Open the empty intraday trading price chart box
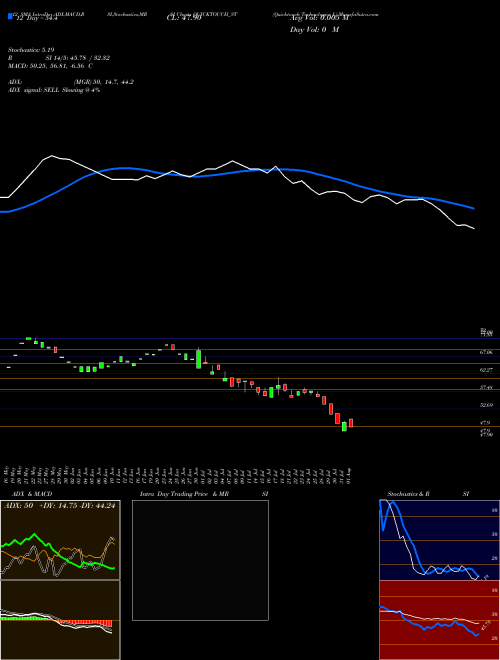500x660 pixels. [200, 560]
